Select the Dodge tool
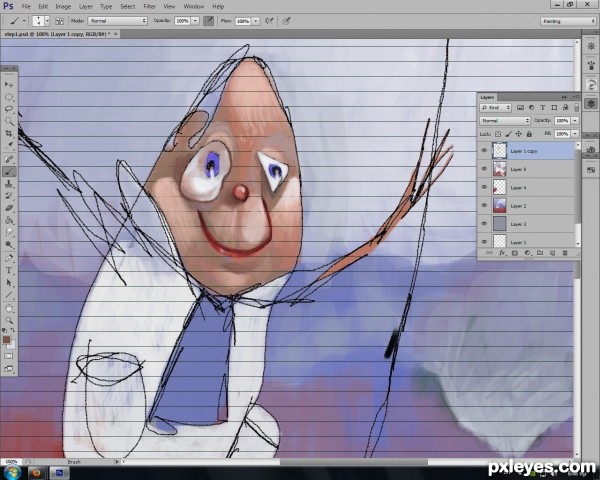Image resolution: width=600 pixels, height=480 pixels. tap(8, 245)
